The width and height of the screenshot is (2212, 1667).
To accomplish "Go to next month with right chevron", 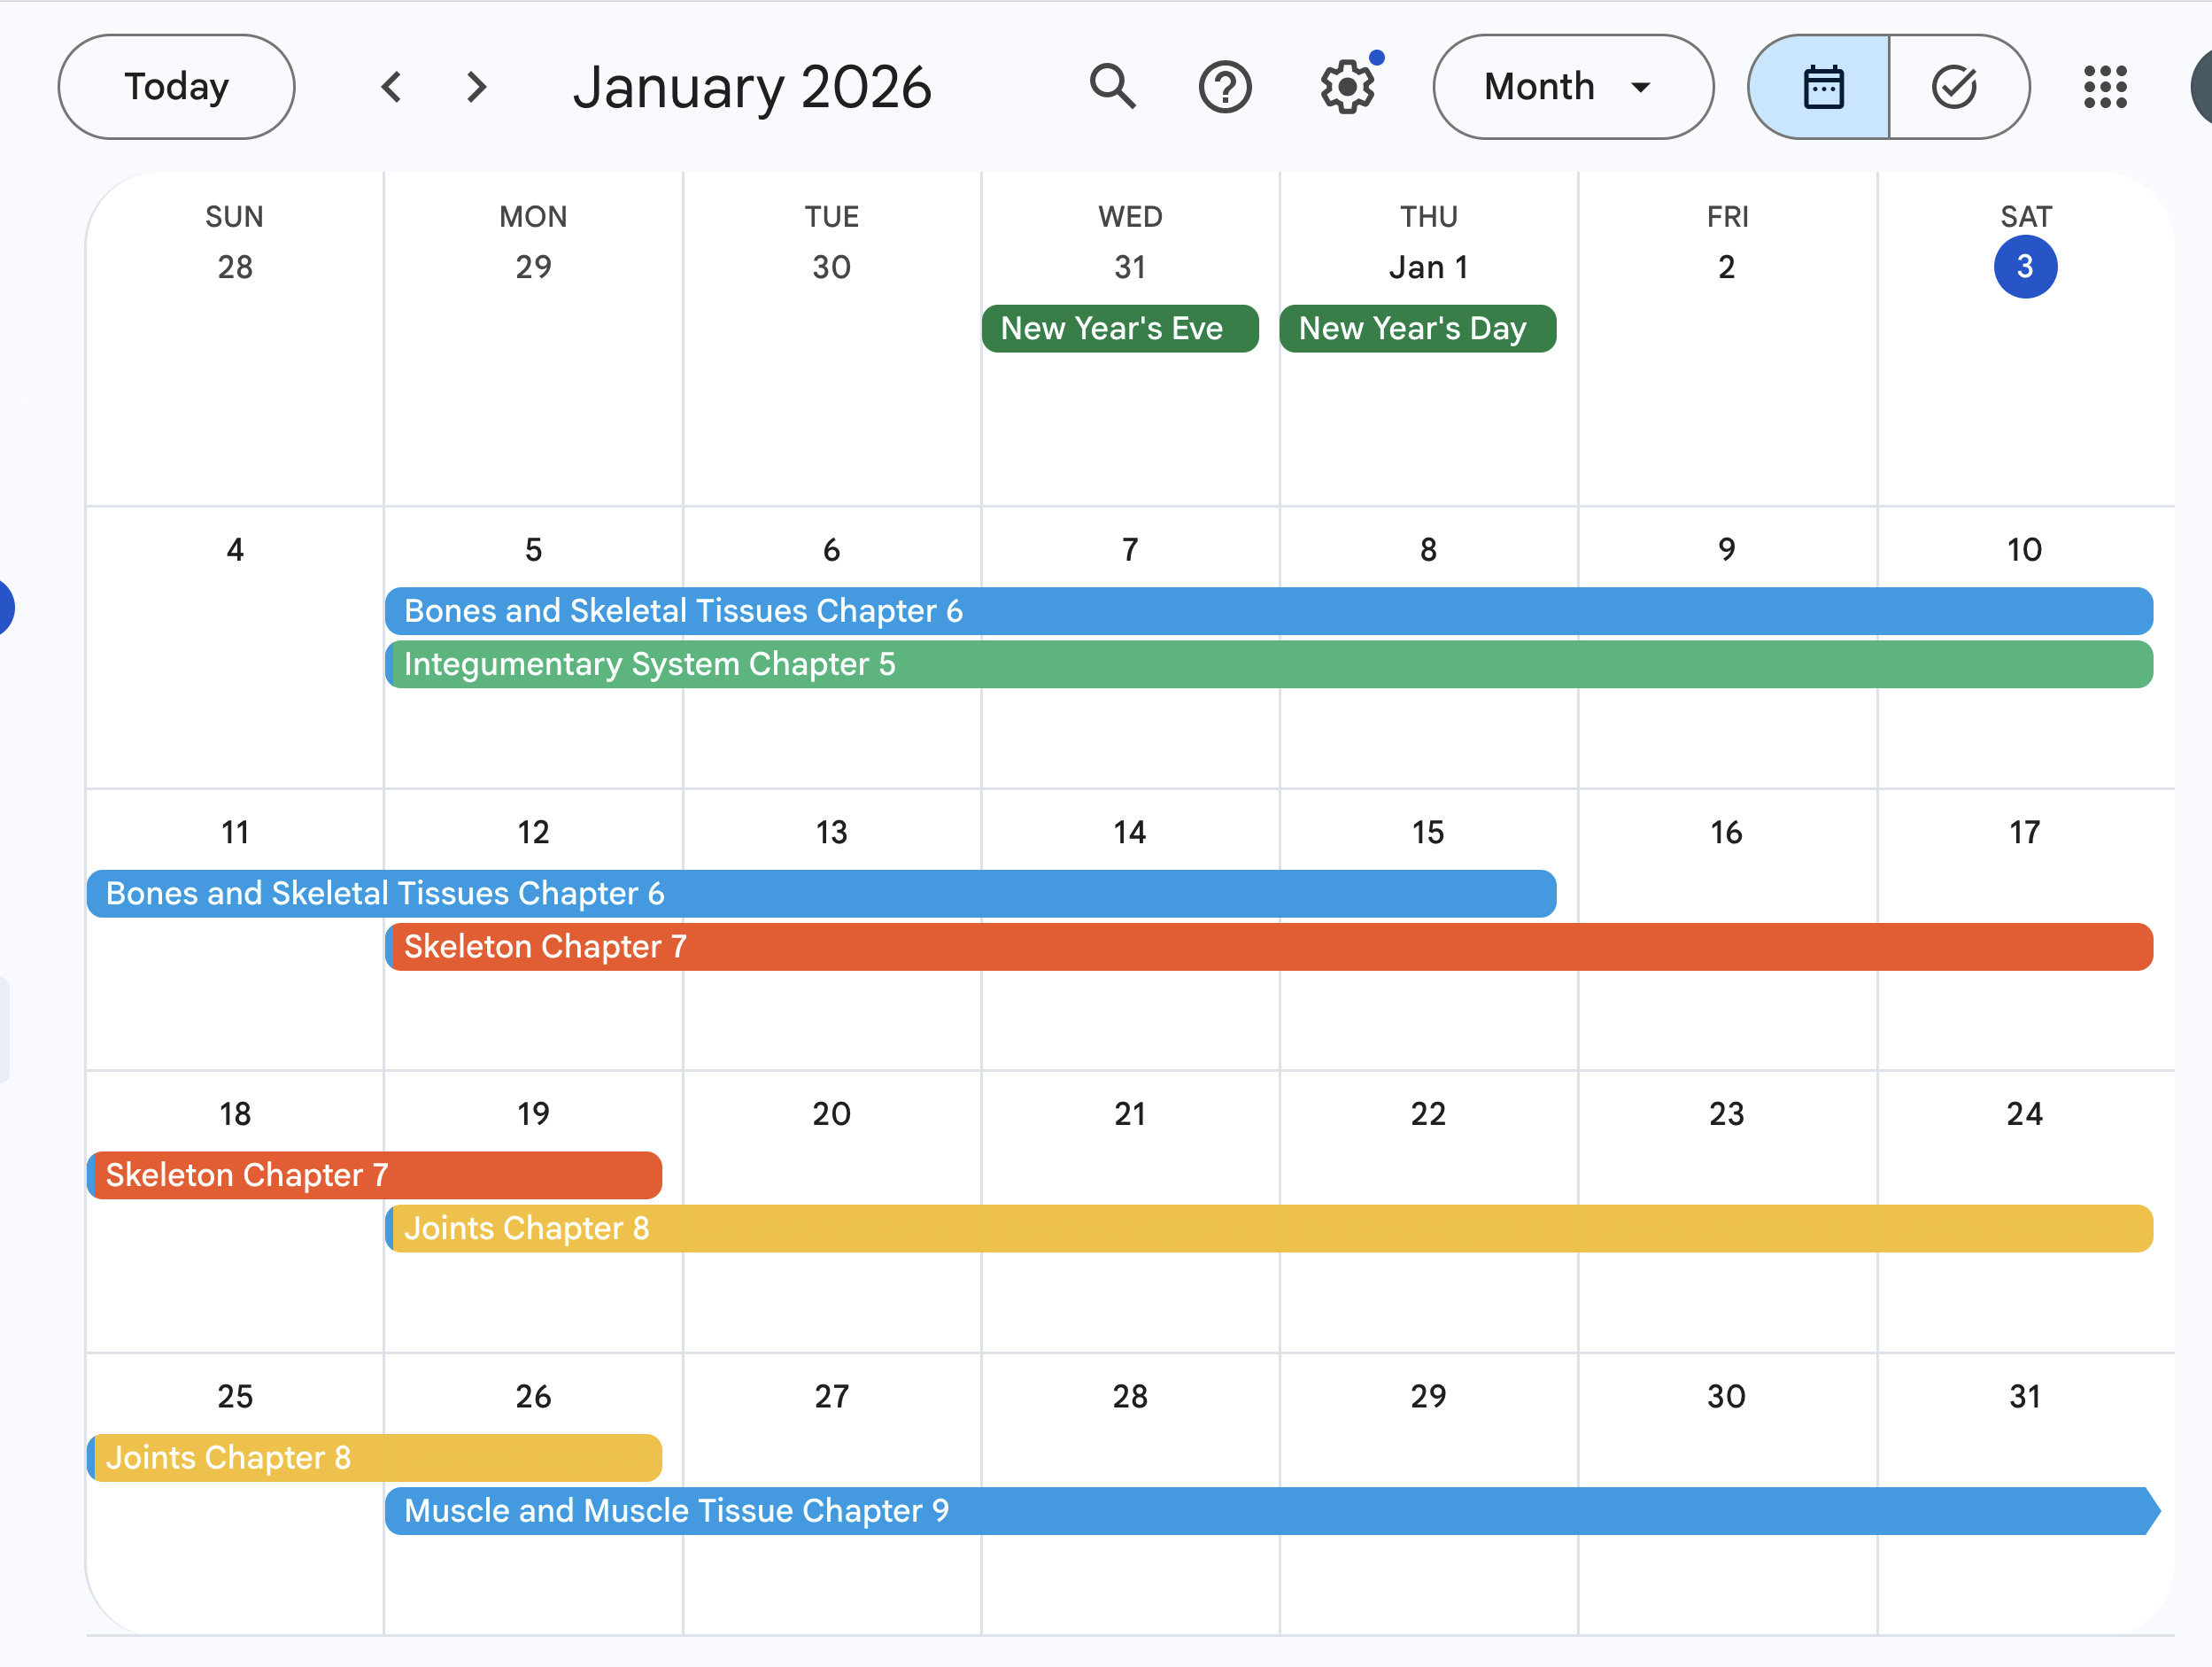I will click(475, 87).
